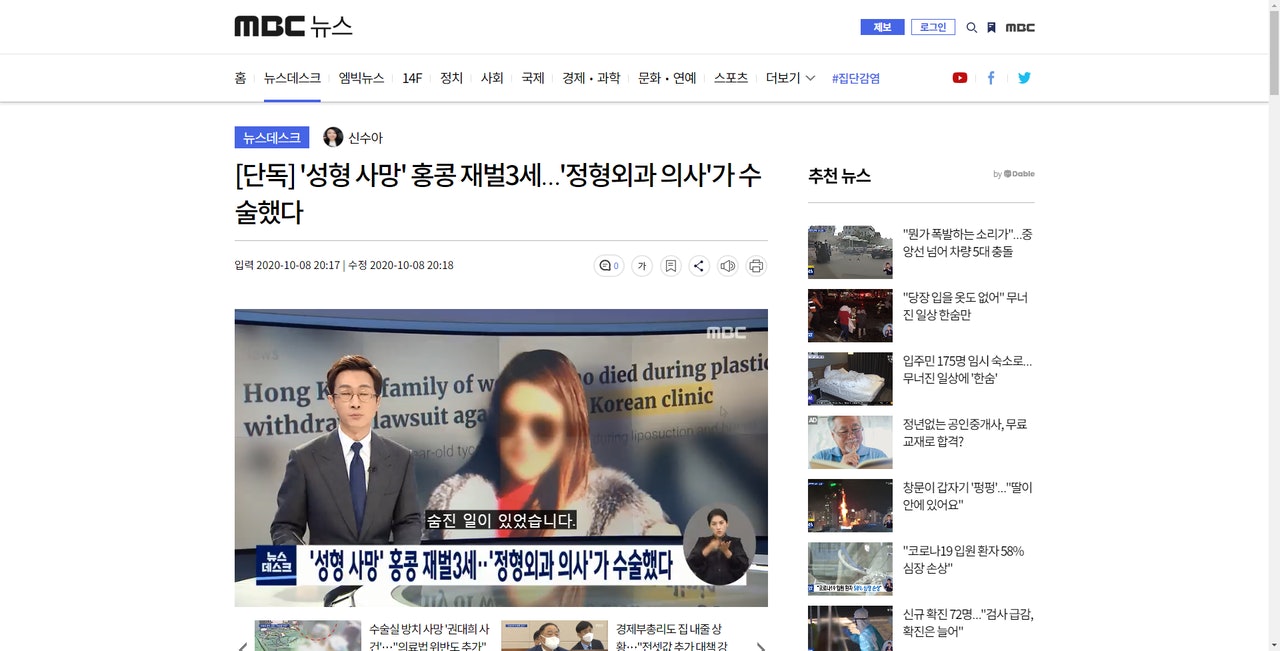Open the 스포츠 menu section
Image resolution: width=1280 pixels, height=651 pixels.
pos(730,78)
